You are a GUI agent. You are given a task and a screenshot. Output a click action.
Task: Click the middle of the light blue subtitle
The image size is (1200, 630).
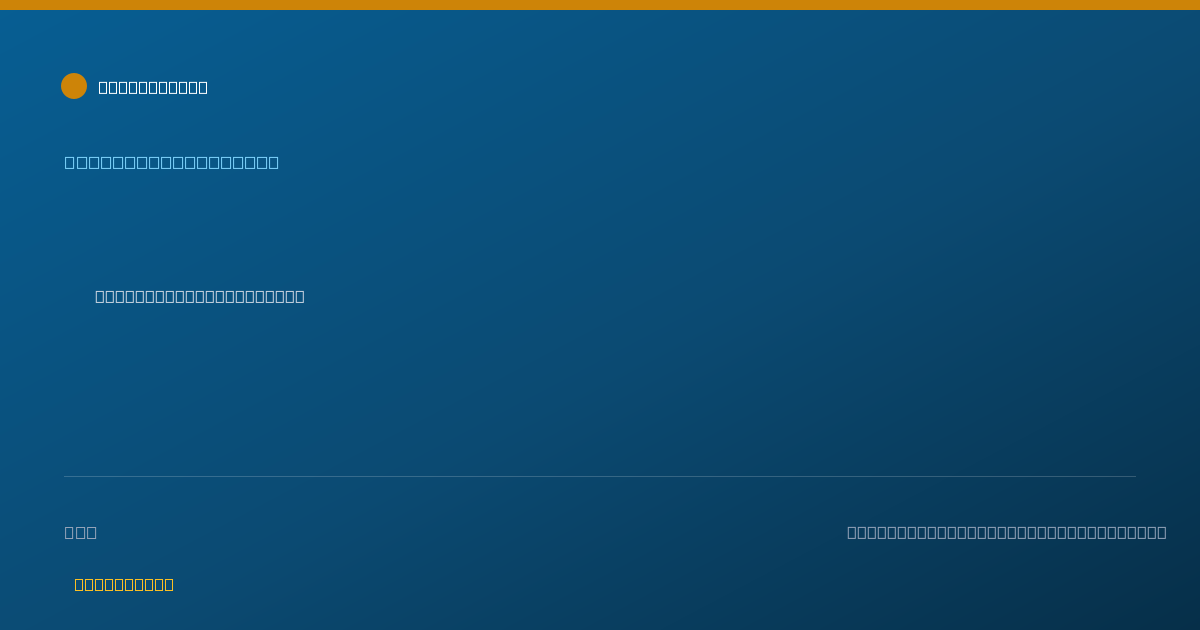172,162
